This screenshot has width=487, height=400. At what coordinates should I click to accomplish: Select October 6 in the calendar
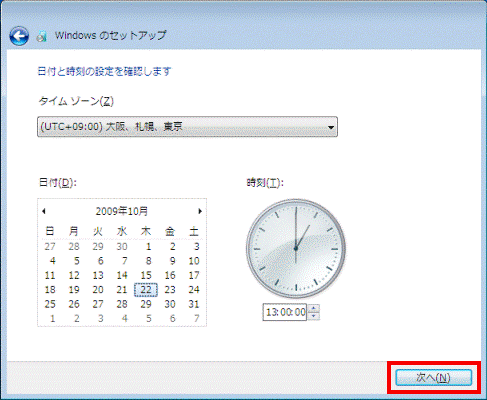pos(100,261)
